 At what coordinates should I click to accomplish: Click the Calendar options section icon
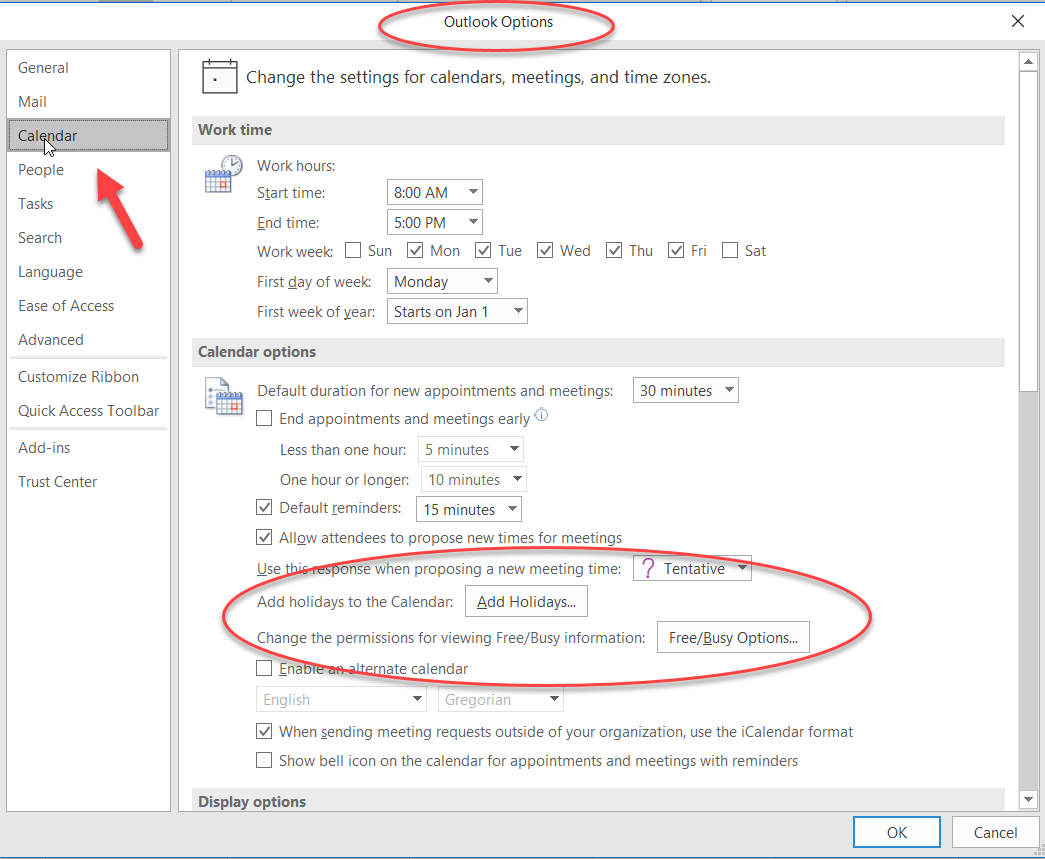click(224, 396)
